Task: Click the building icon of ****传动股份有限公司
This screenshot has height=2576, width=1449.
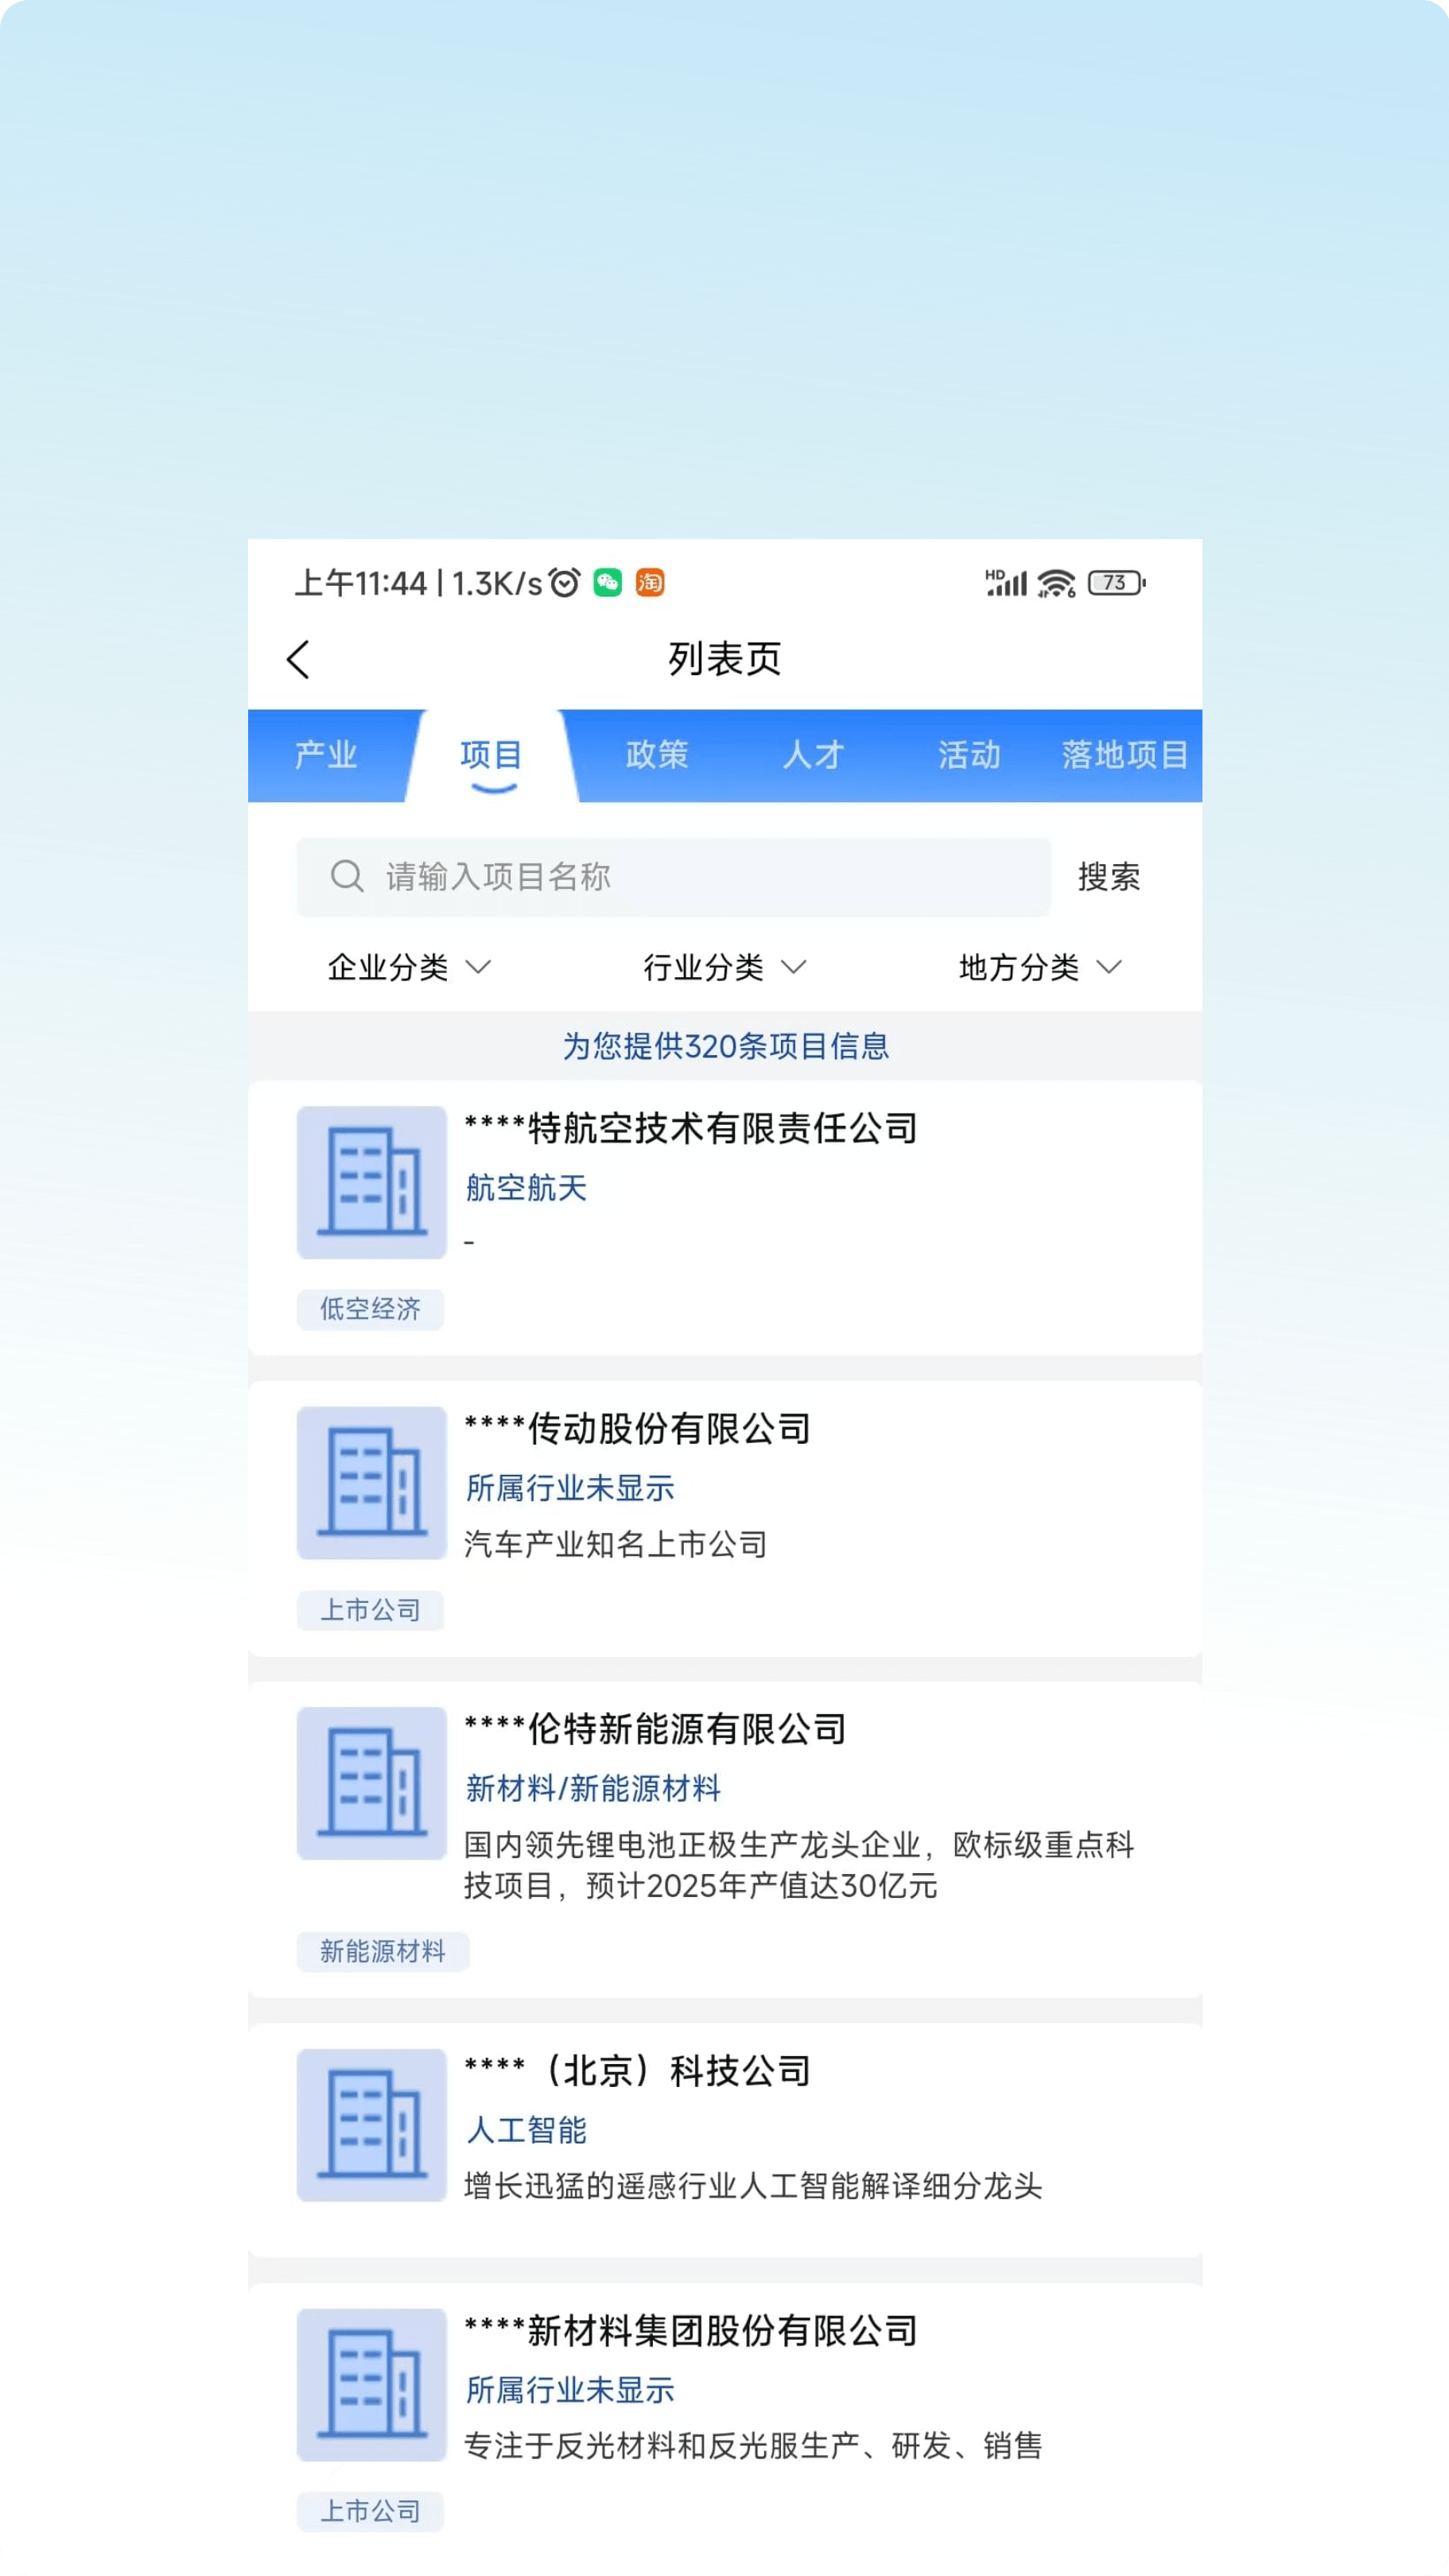Action: coord(371,1483)
